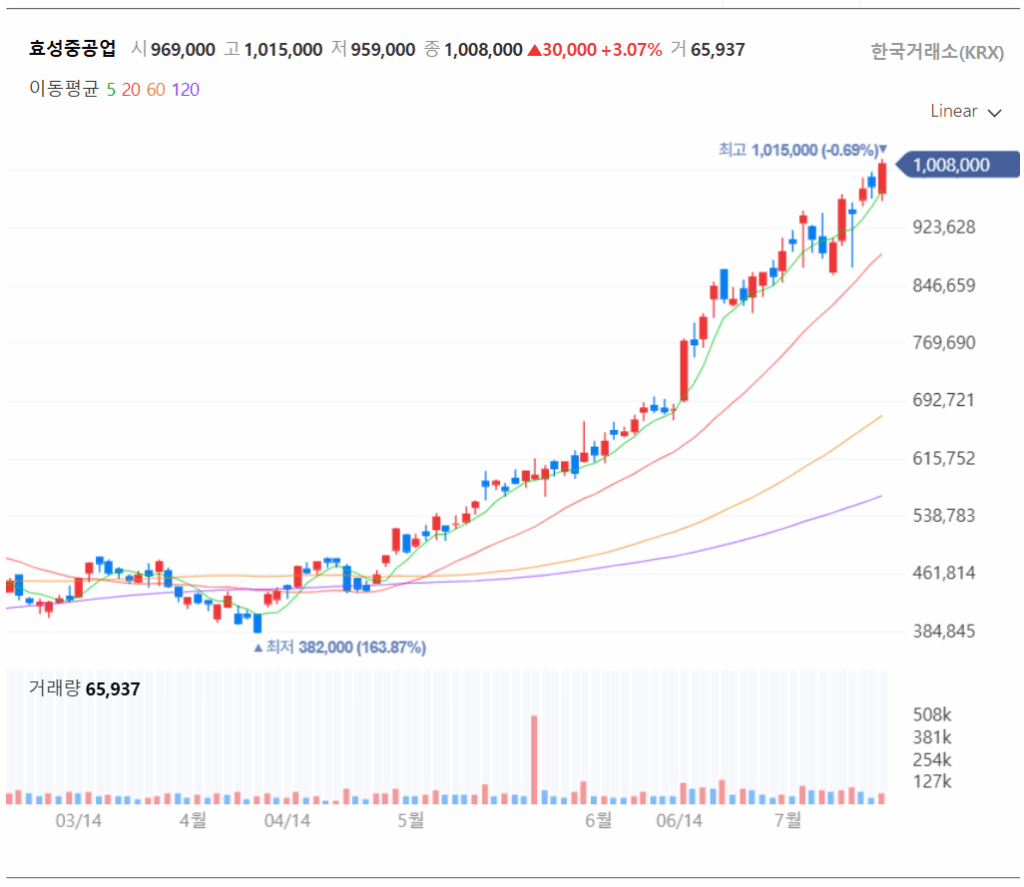
Task: Click the latest red candlestick on chart
Action: (x=882, y=178)
